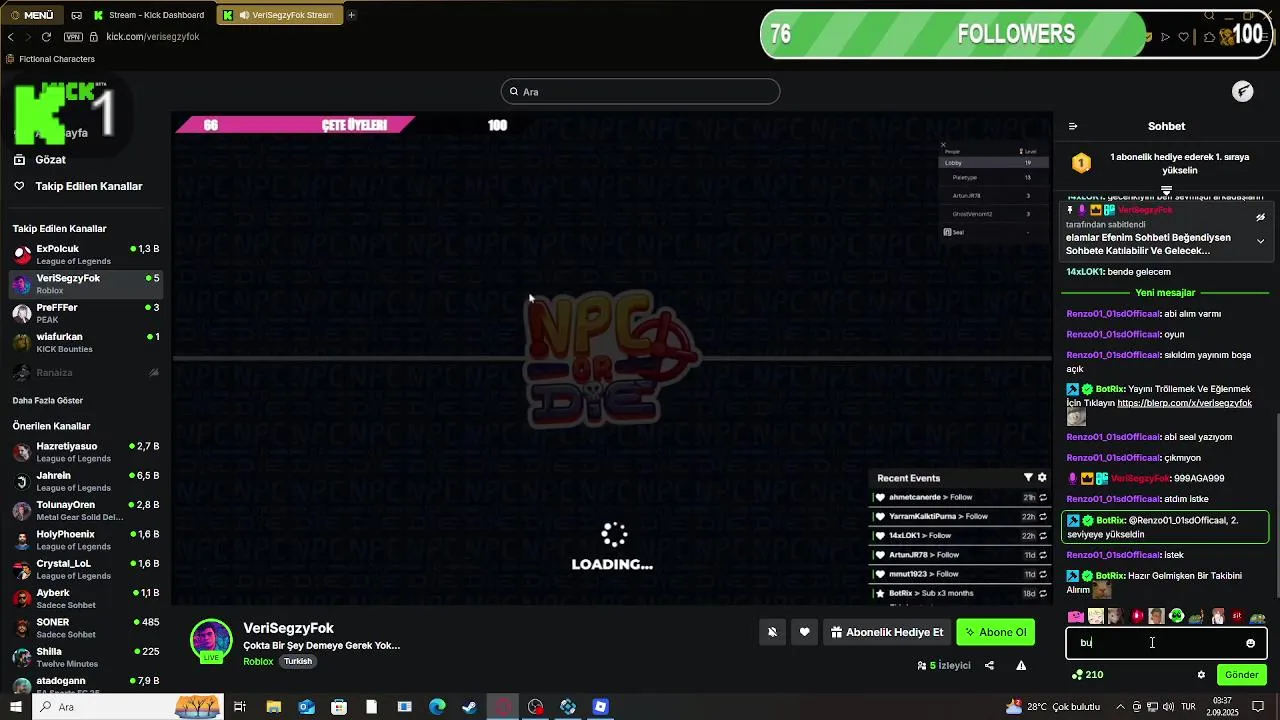Open TolunayOren recommended channel
Viewport: 1280px width, 720px height.
point(85,511)
